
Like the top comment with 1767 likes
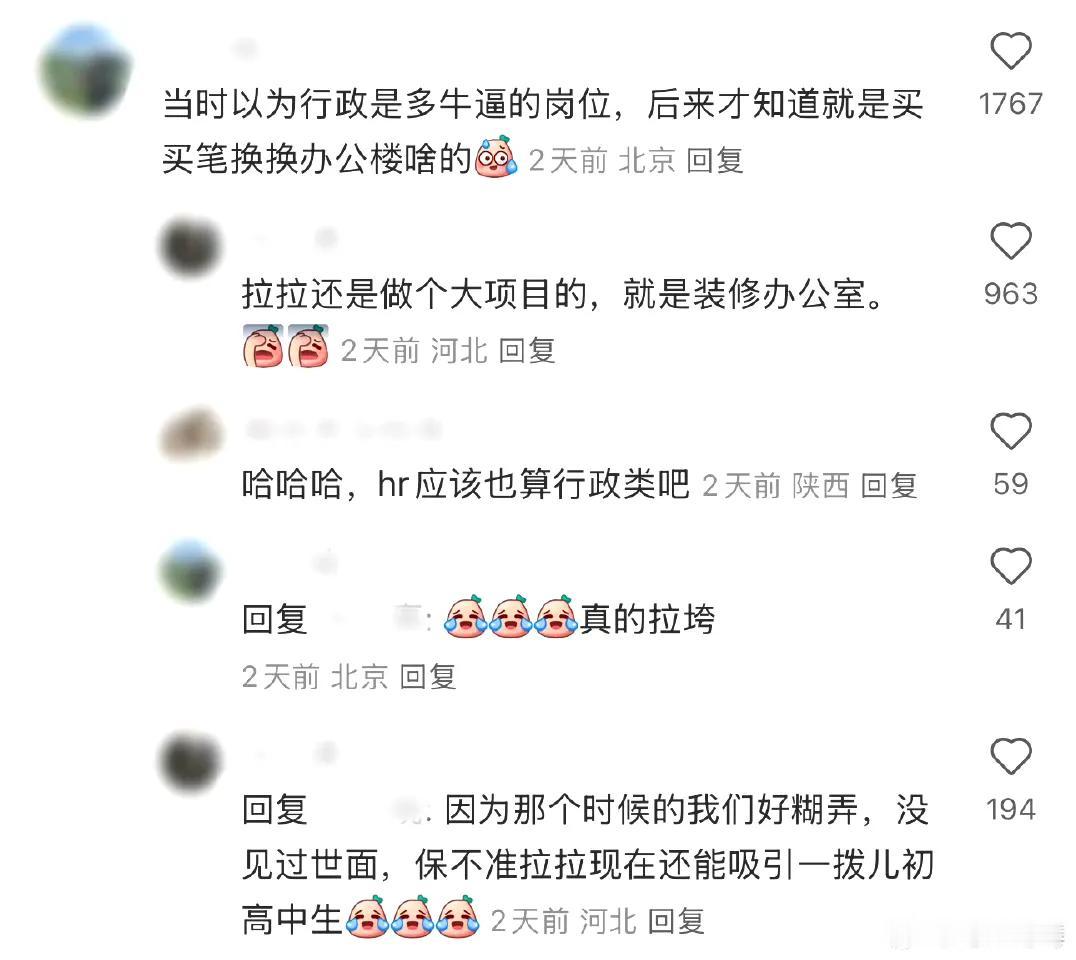(1011, 51)
